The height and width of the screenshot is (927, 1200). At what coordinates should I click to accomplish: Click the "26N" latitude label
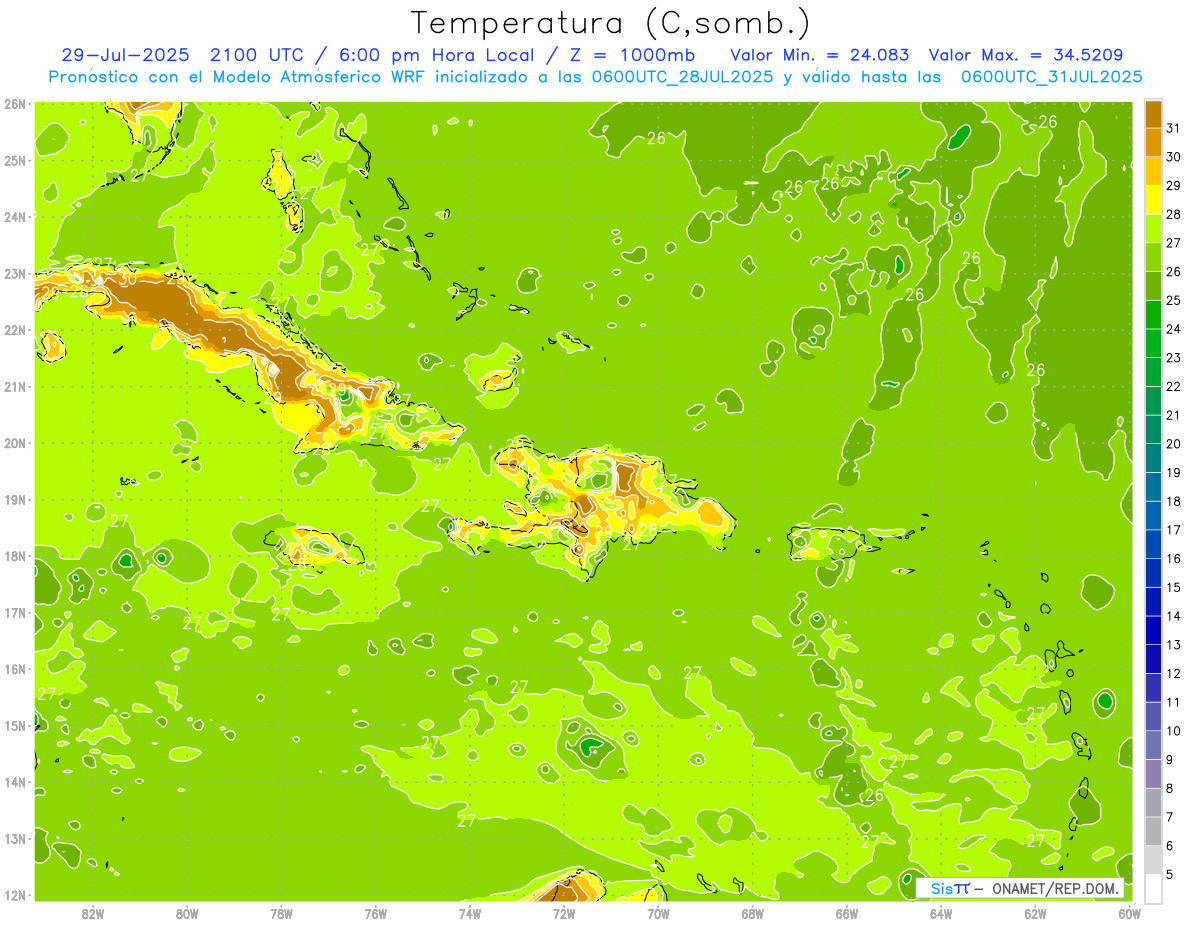tap(14, 104)
